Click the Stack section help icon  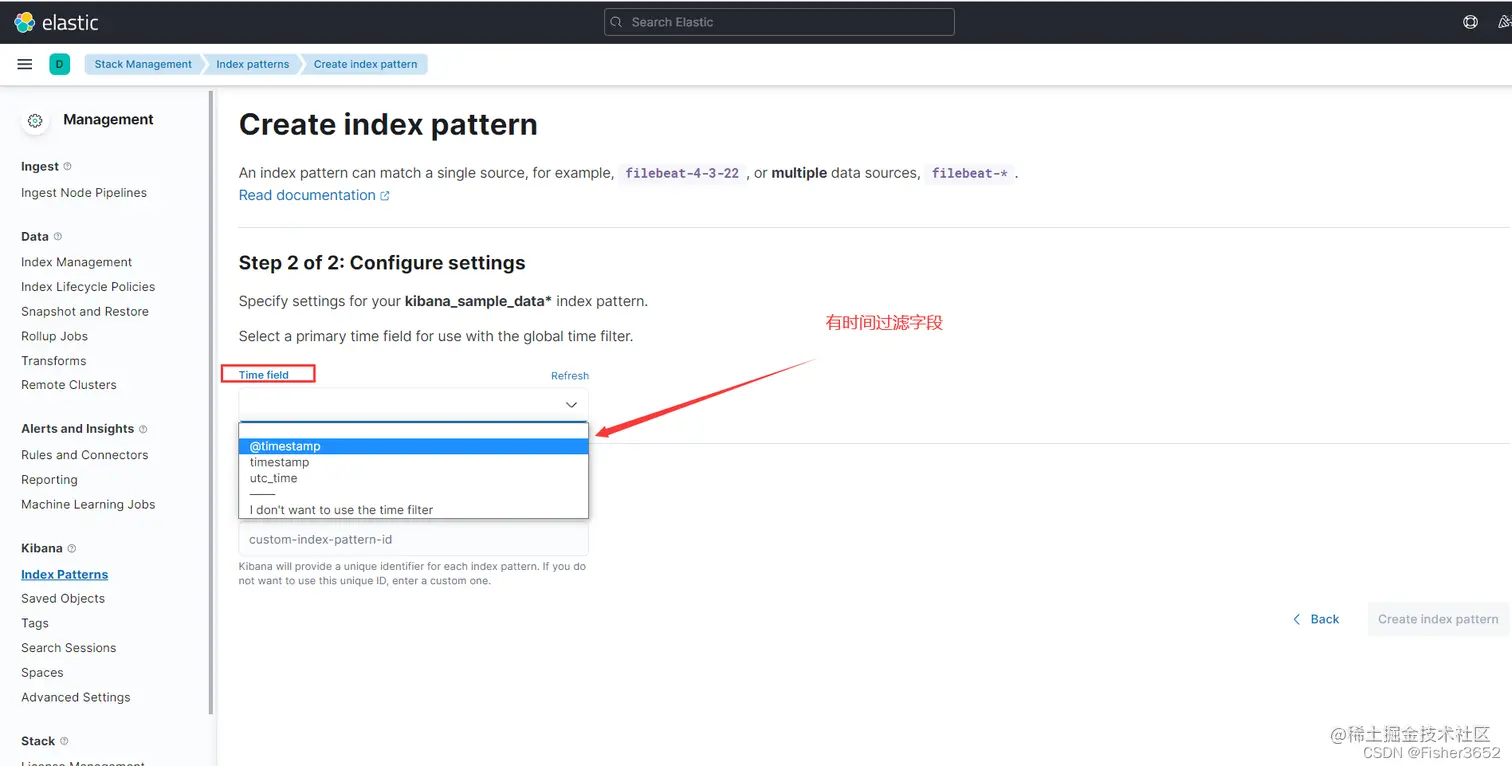pyautogui.click(x=64, y=741)
